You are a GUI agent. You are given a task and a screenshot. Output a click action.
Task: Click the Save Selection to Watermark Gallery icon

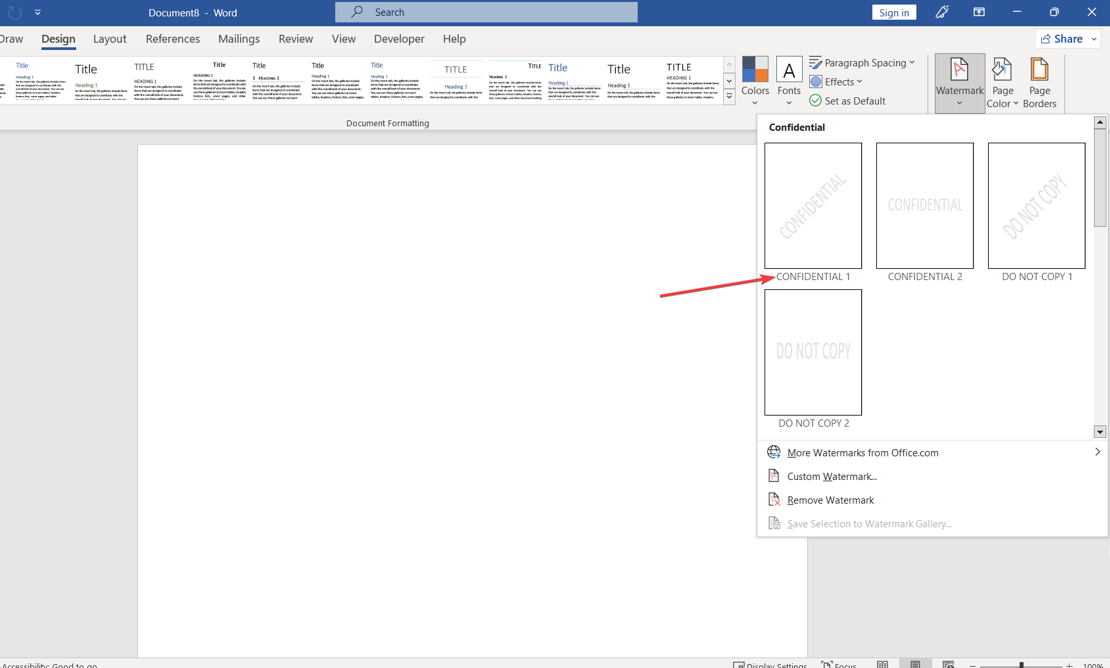tap(774, 524)
